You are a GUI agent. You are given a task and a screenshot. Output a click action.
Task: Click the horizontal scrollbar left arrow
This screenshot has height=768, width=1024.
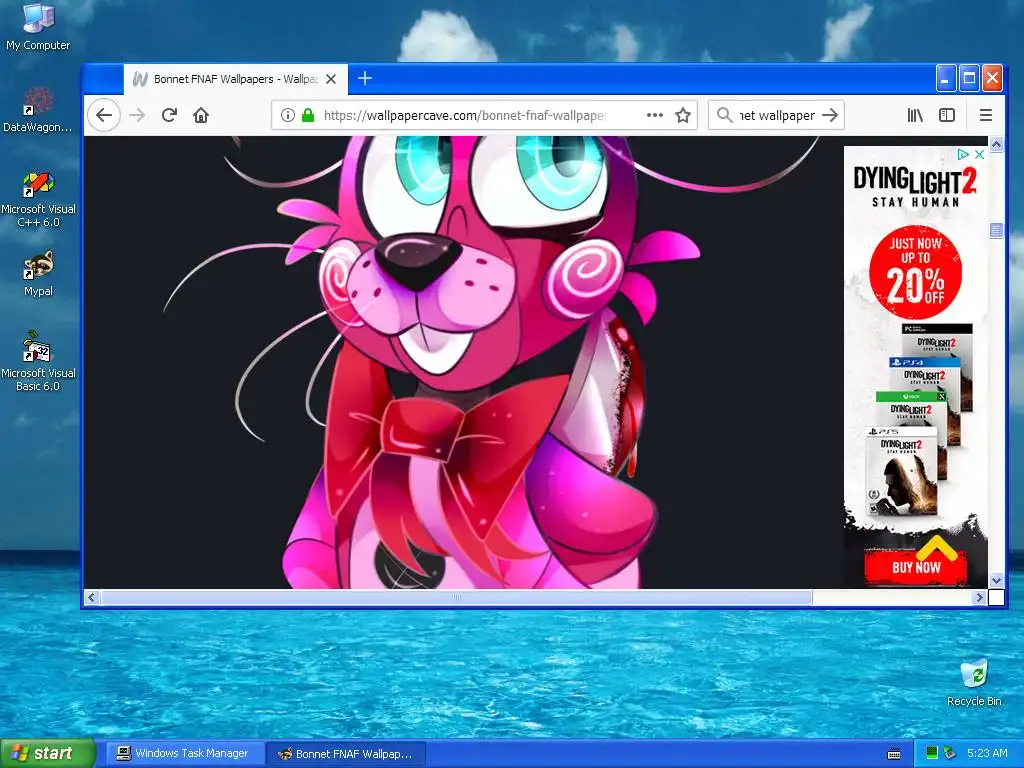point(91,597)
